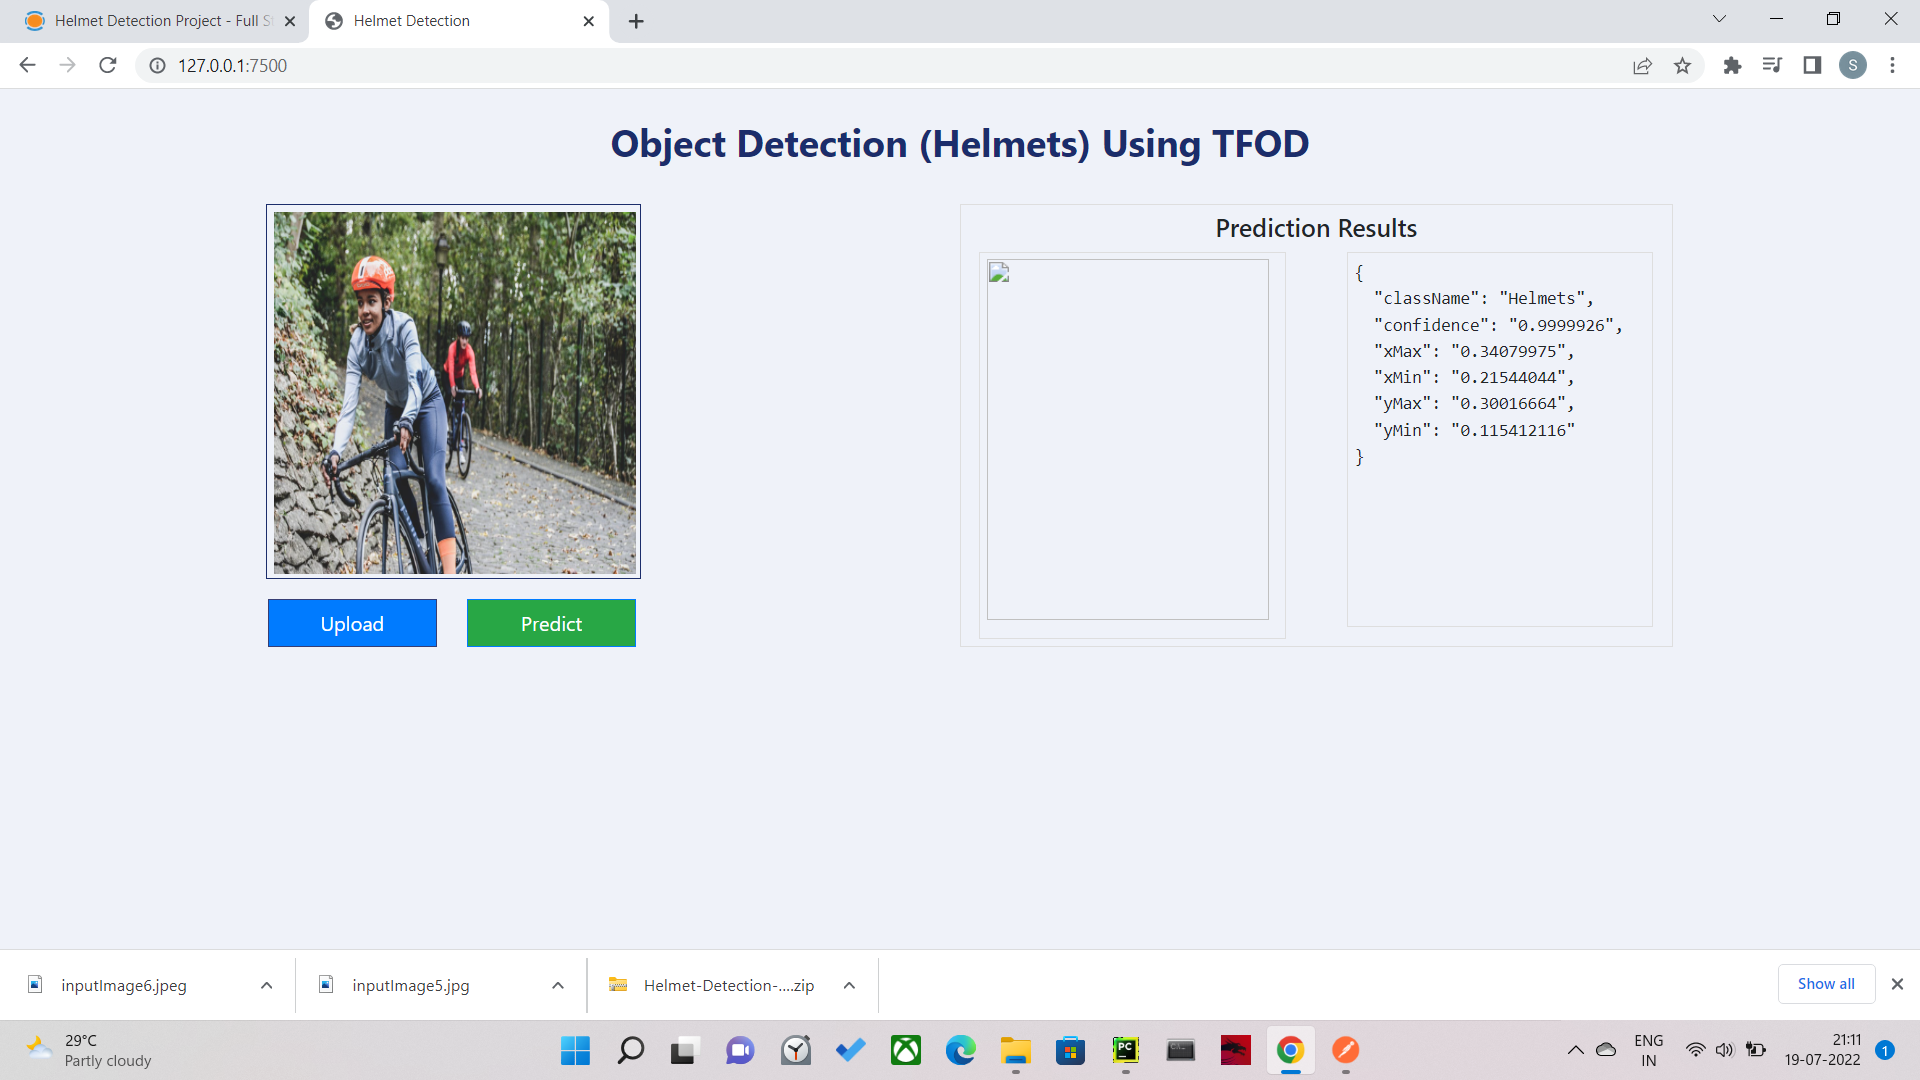Show hidden system tray icons
The height and width of the screenshot is (1080, 1920).
1575,1050
